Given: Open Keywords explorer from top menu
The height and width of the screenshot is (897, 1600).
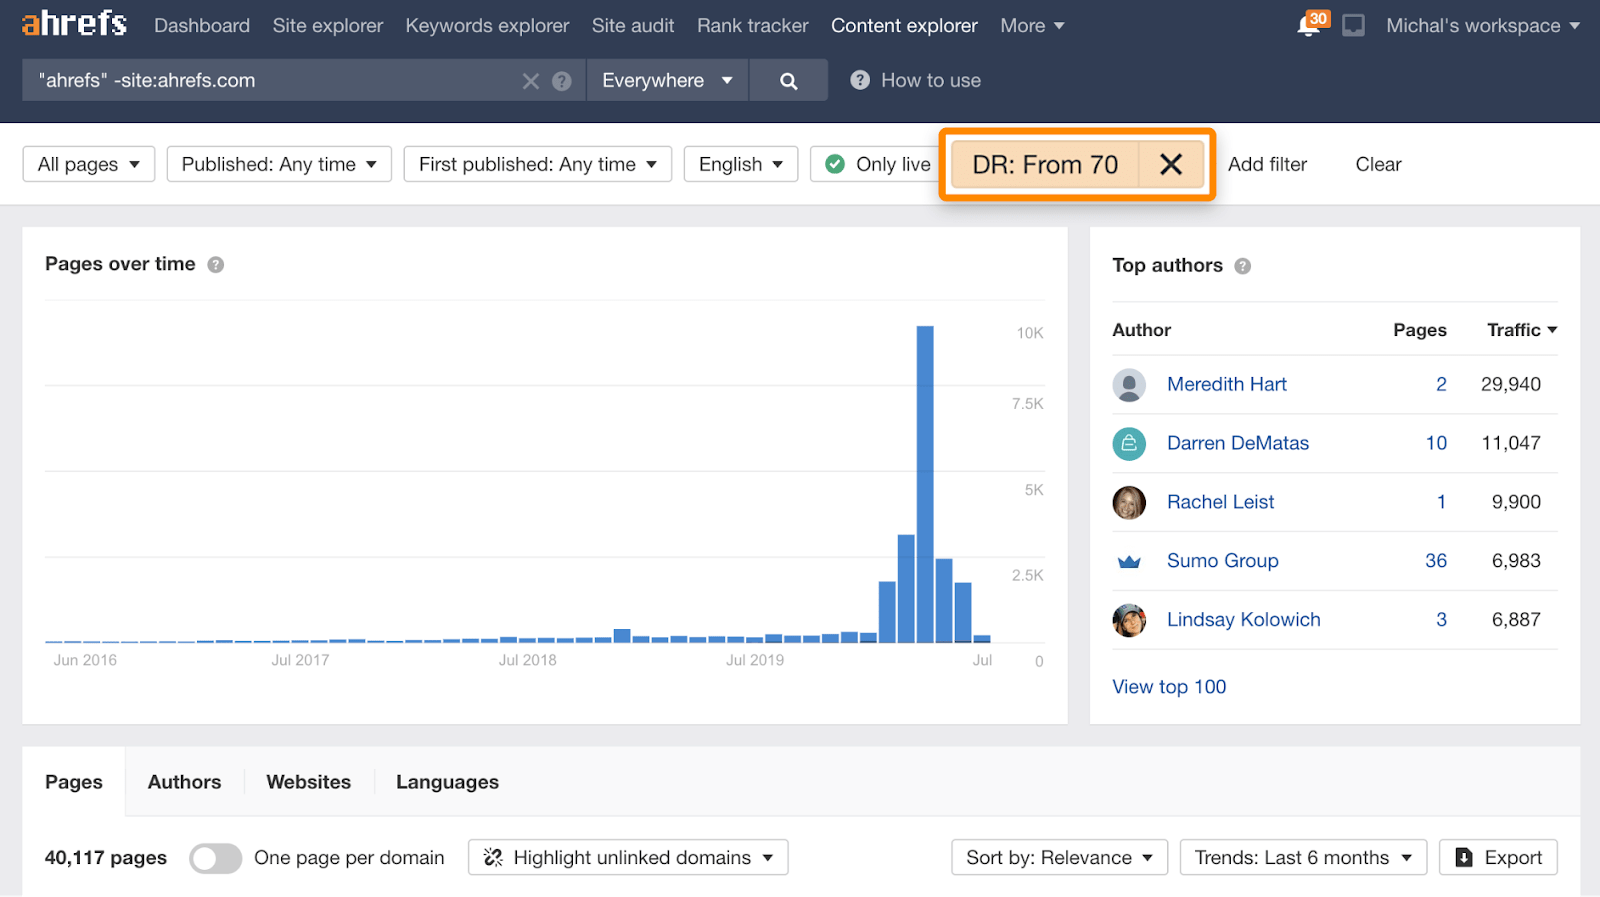Looking at the screenshot, I should [x=487, y=26].
